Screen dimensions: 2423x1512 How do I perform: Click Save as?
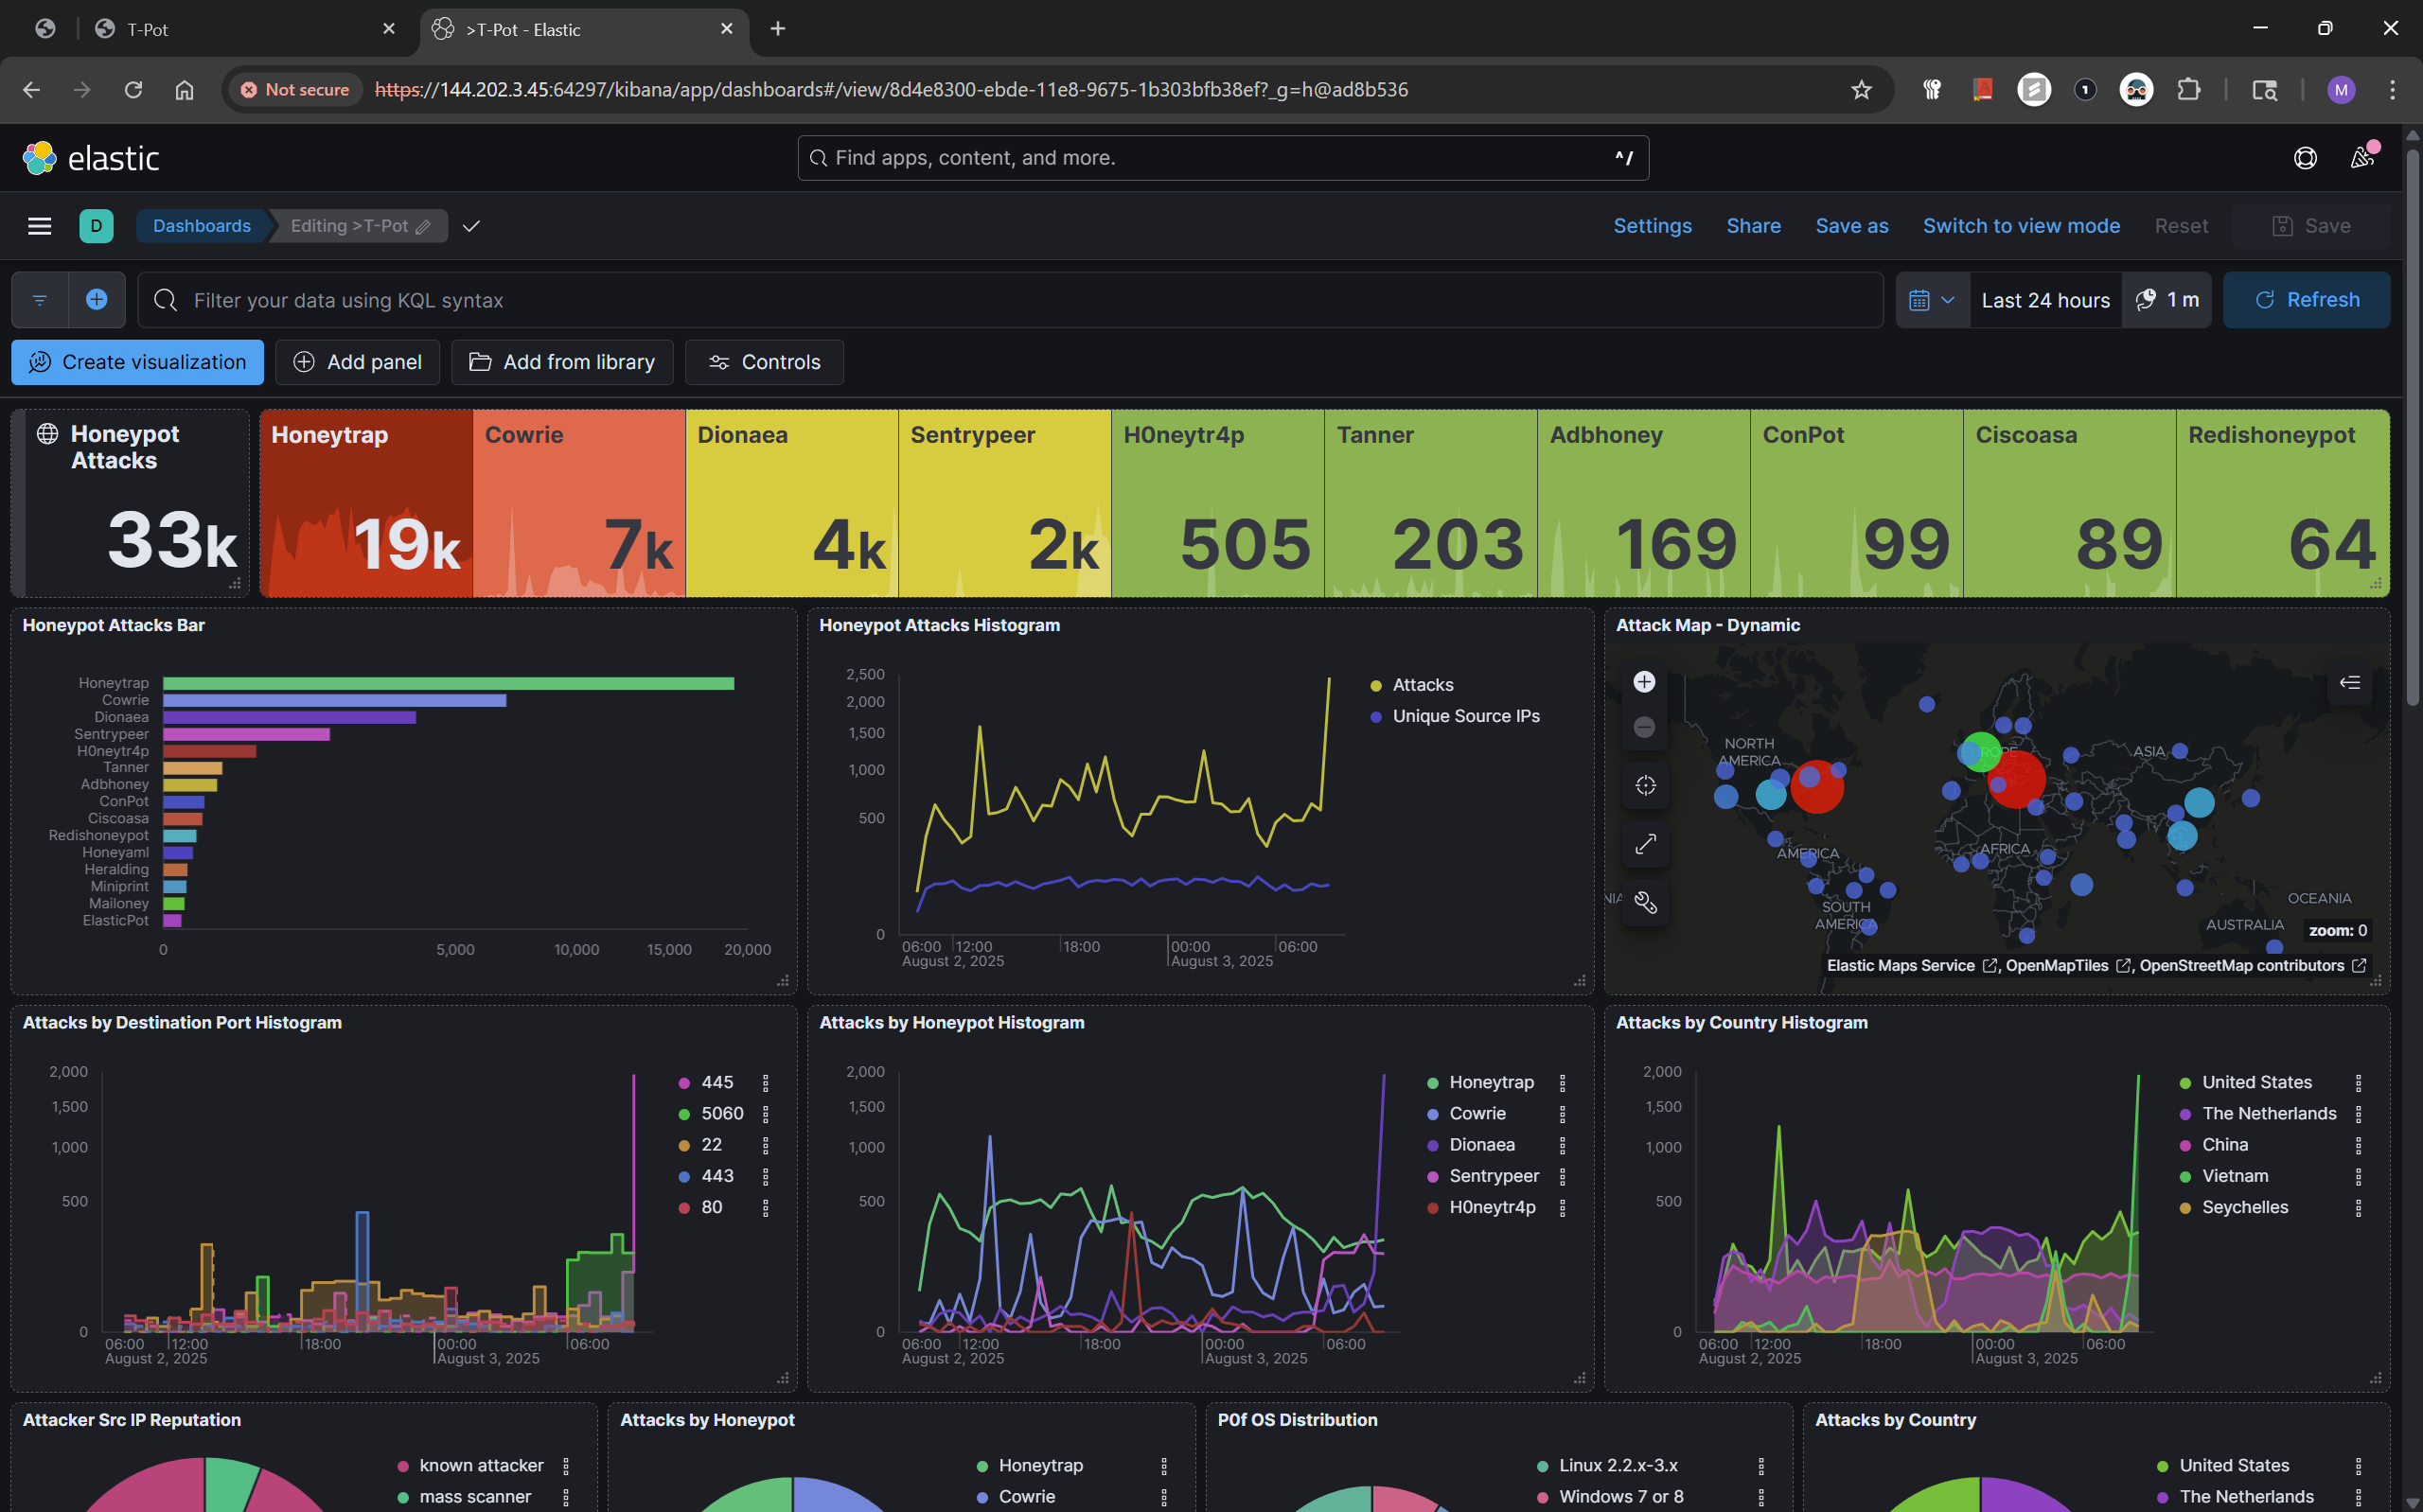click(1851, 226)
